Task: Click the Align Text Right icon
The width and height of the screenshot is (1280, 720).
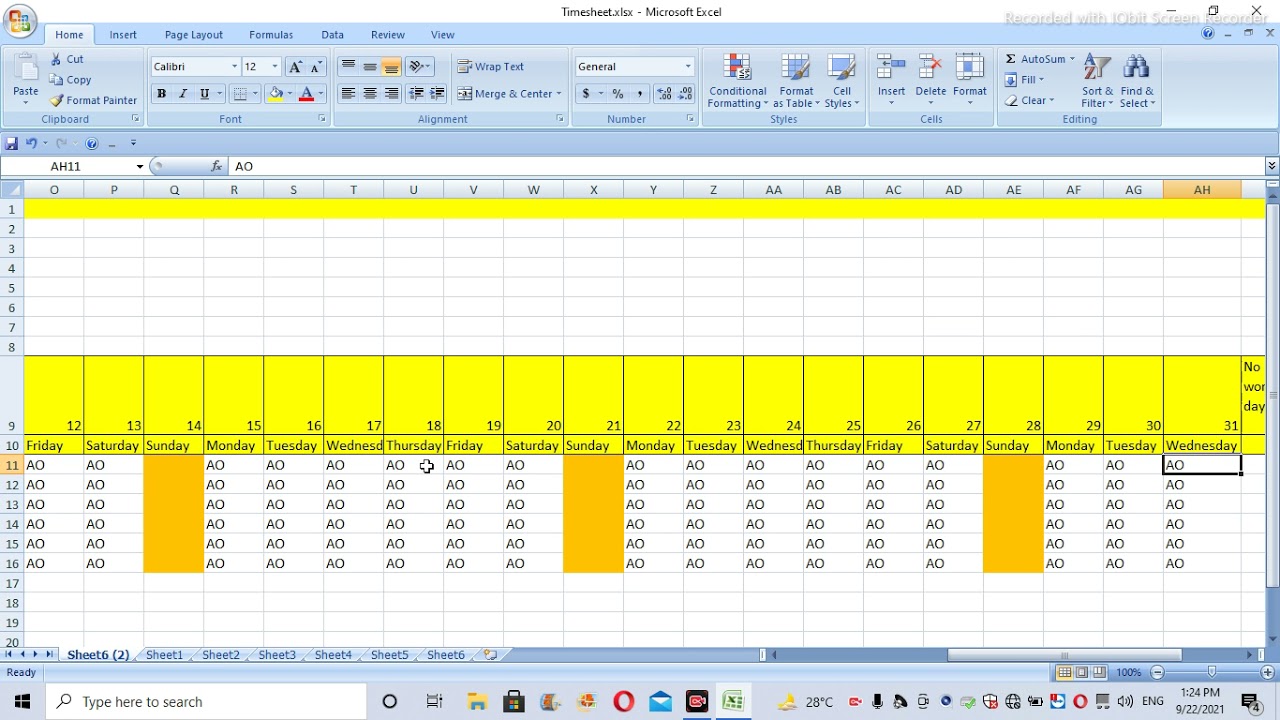Action: (392, 93)
